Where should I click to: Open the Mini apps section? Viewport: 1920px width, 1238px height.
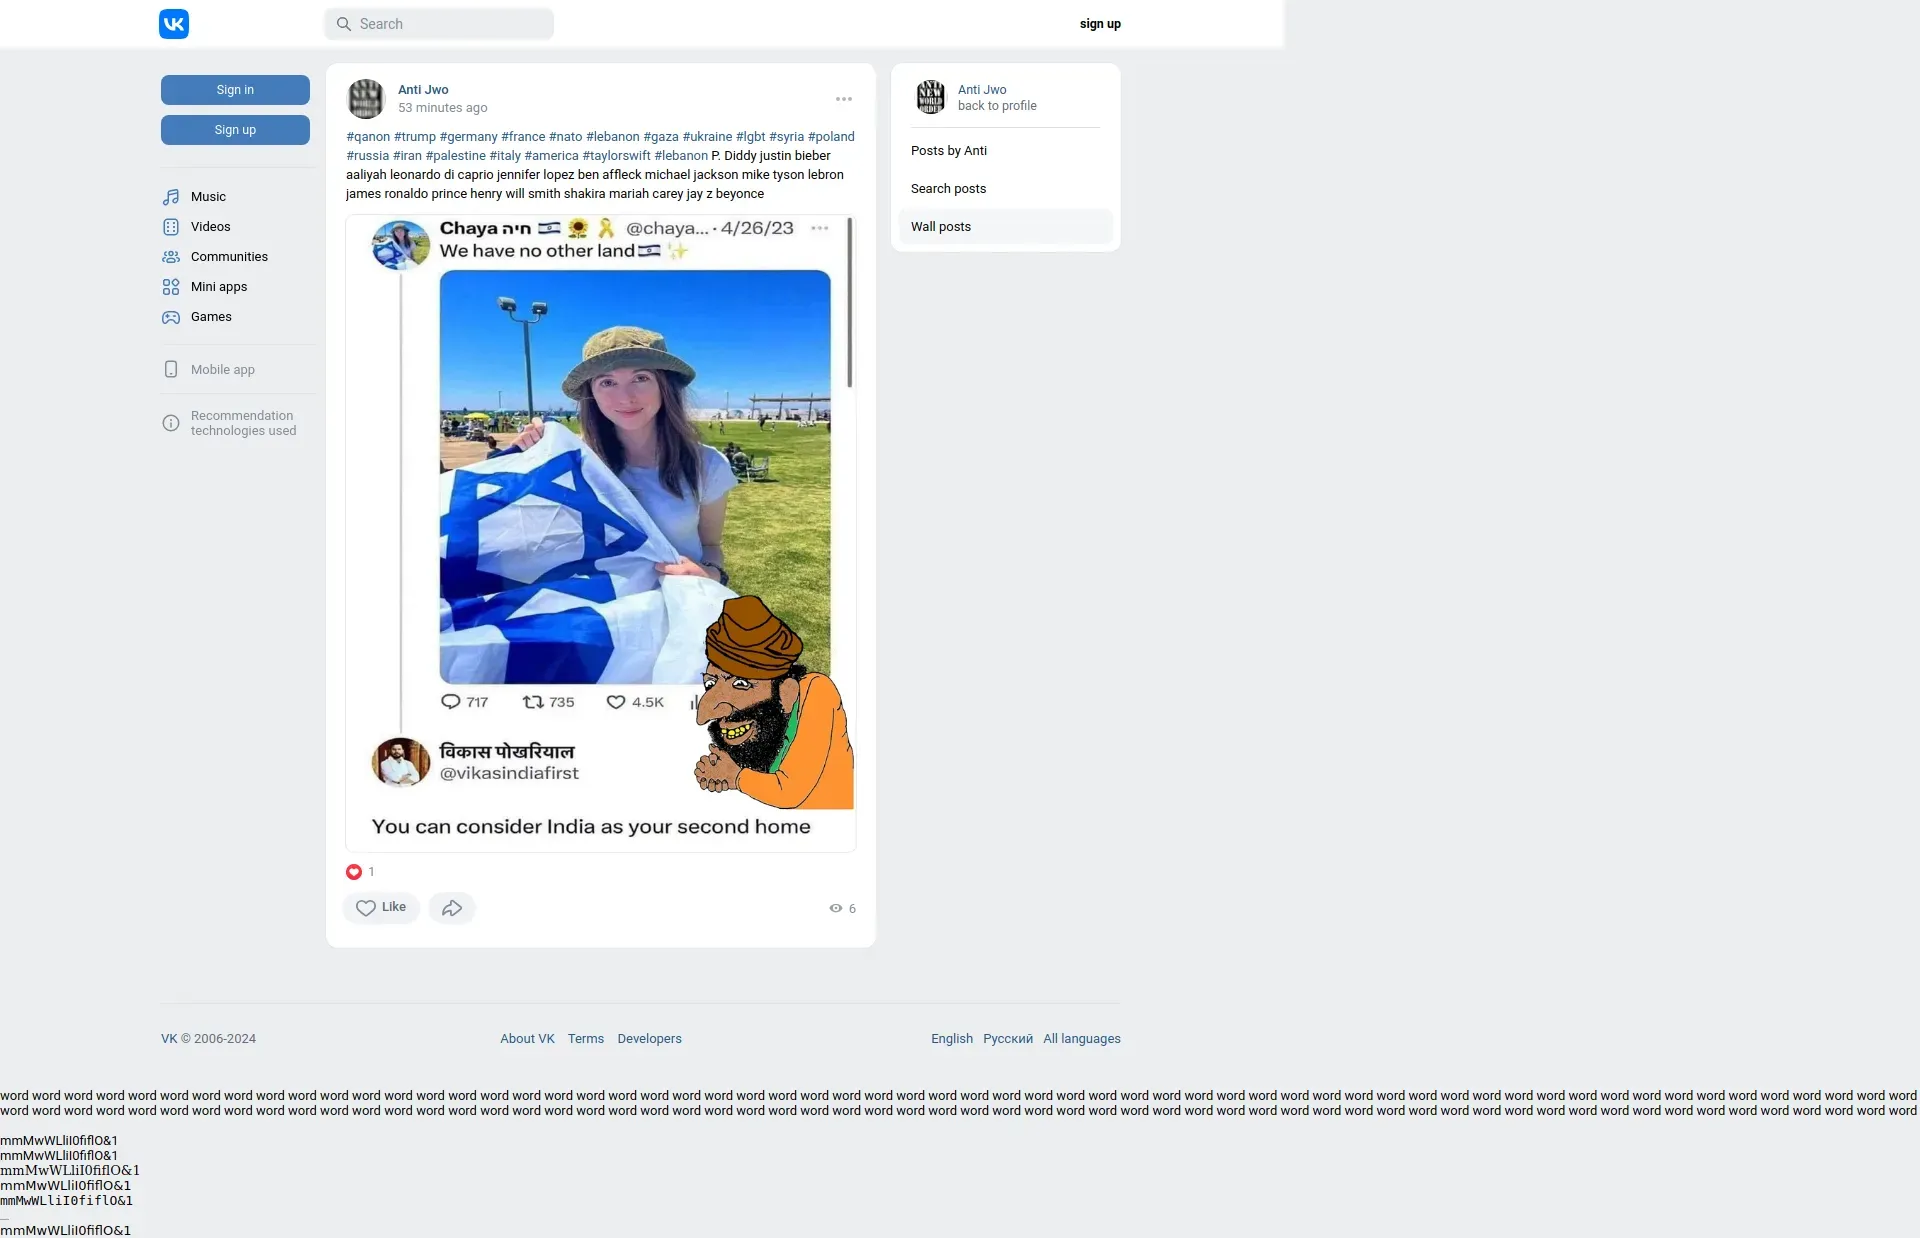click(x=218, y=287)
